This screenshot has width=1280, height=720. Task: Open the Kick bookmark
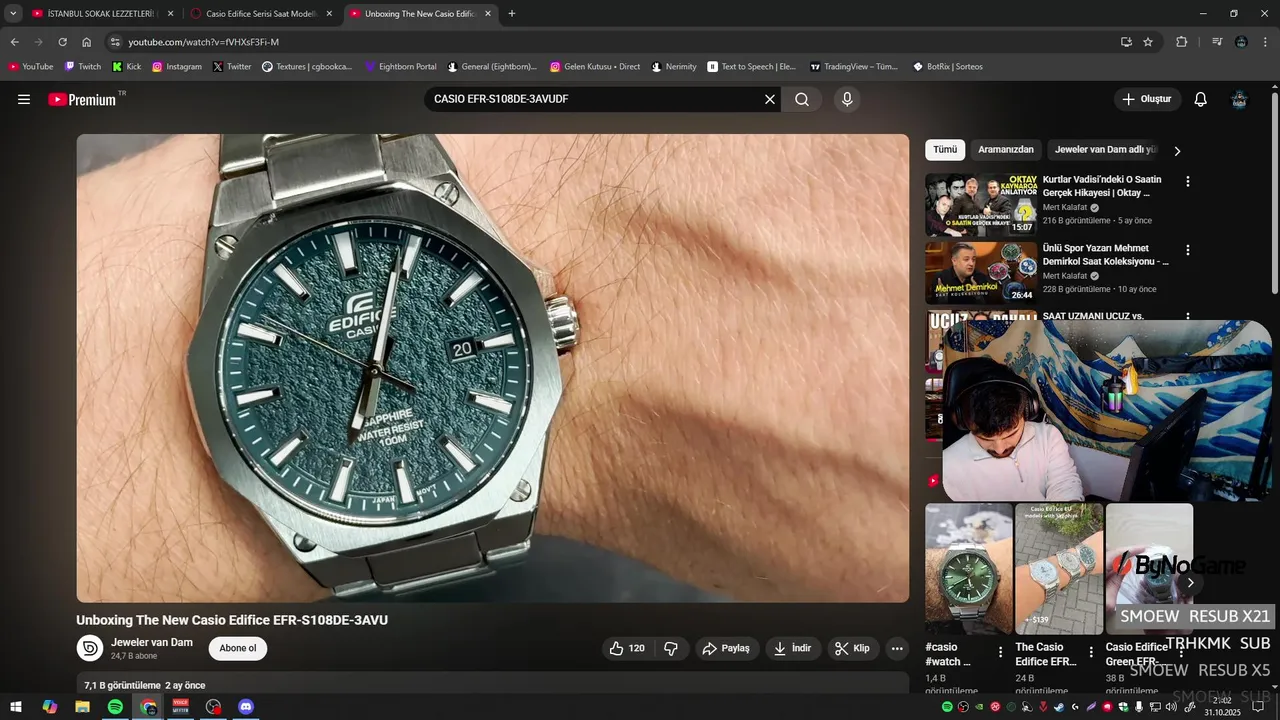pyautogui.click(x=127, y=67)
